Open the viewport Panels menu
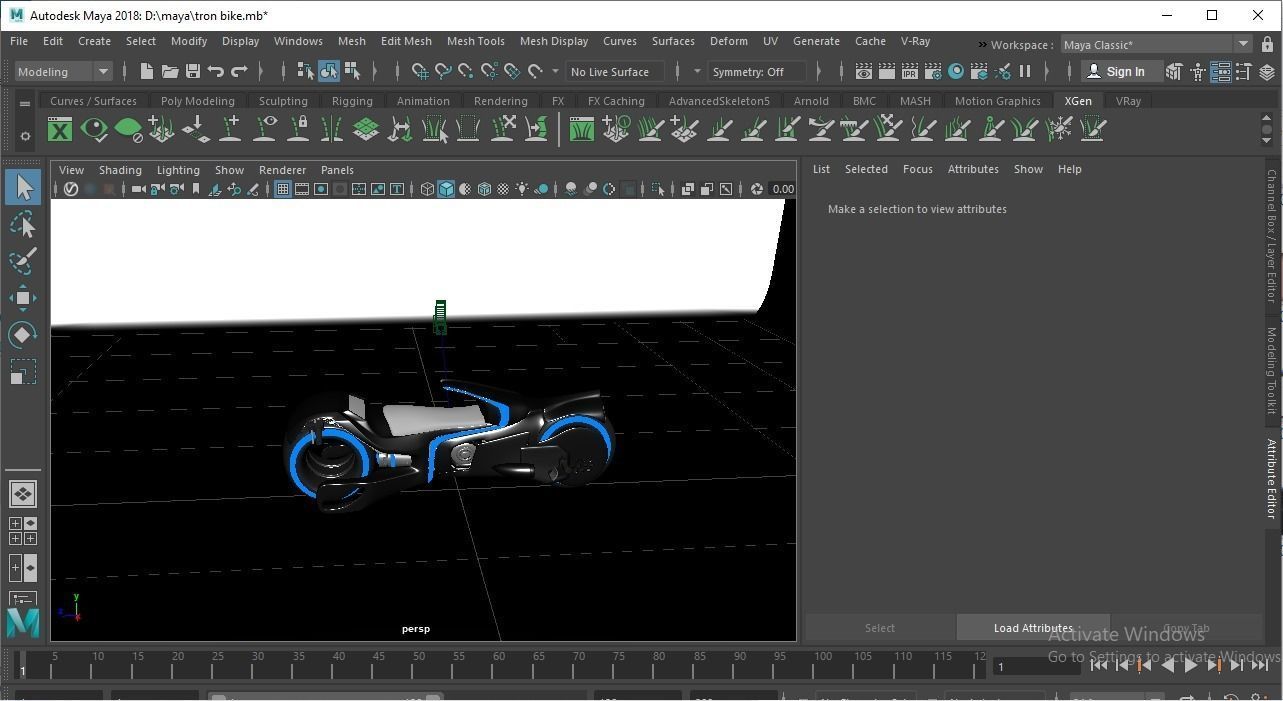Viewport: 1283px width, 701px height. [x=337, y=170]
